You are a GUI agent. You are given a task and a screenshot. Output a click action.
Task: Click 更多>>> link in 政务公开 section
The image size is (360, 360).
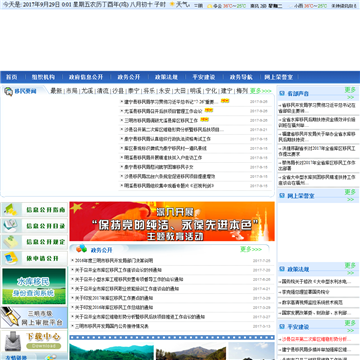[251, 249]
